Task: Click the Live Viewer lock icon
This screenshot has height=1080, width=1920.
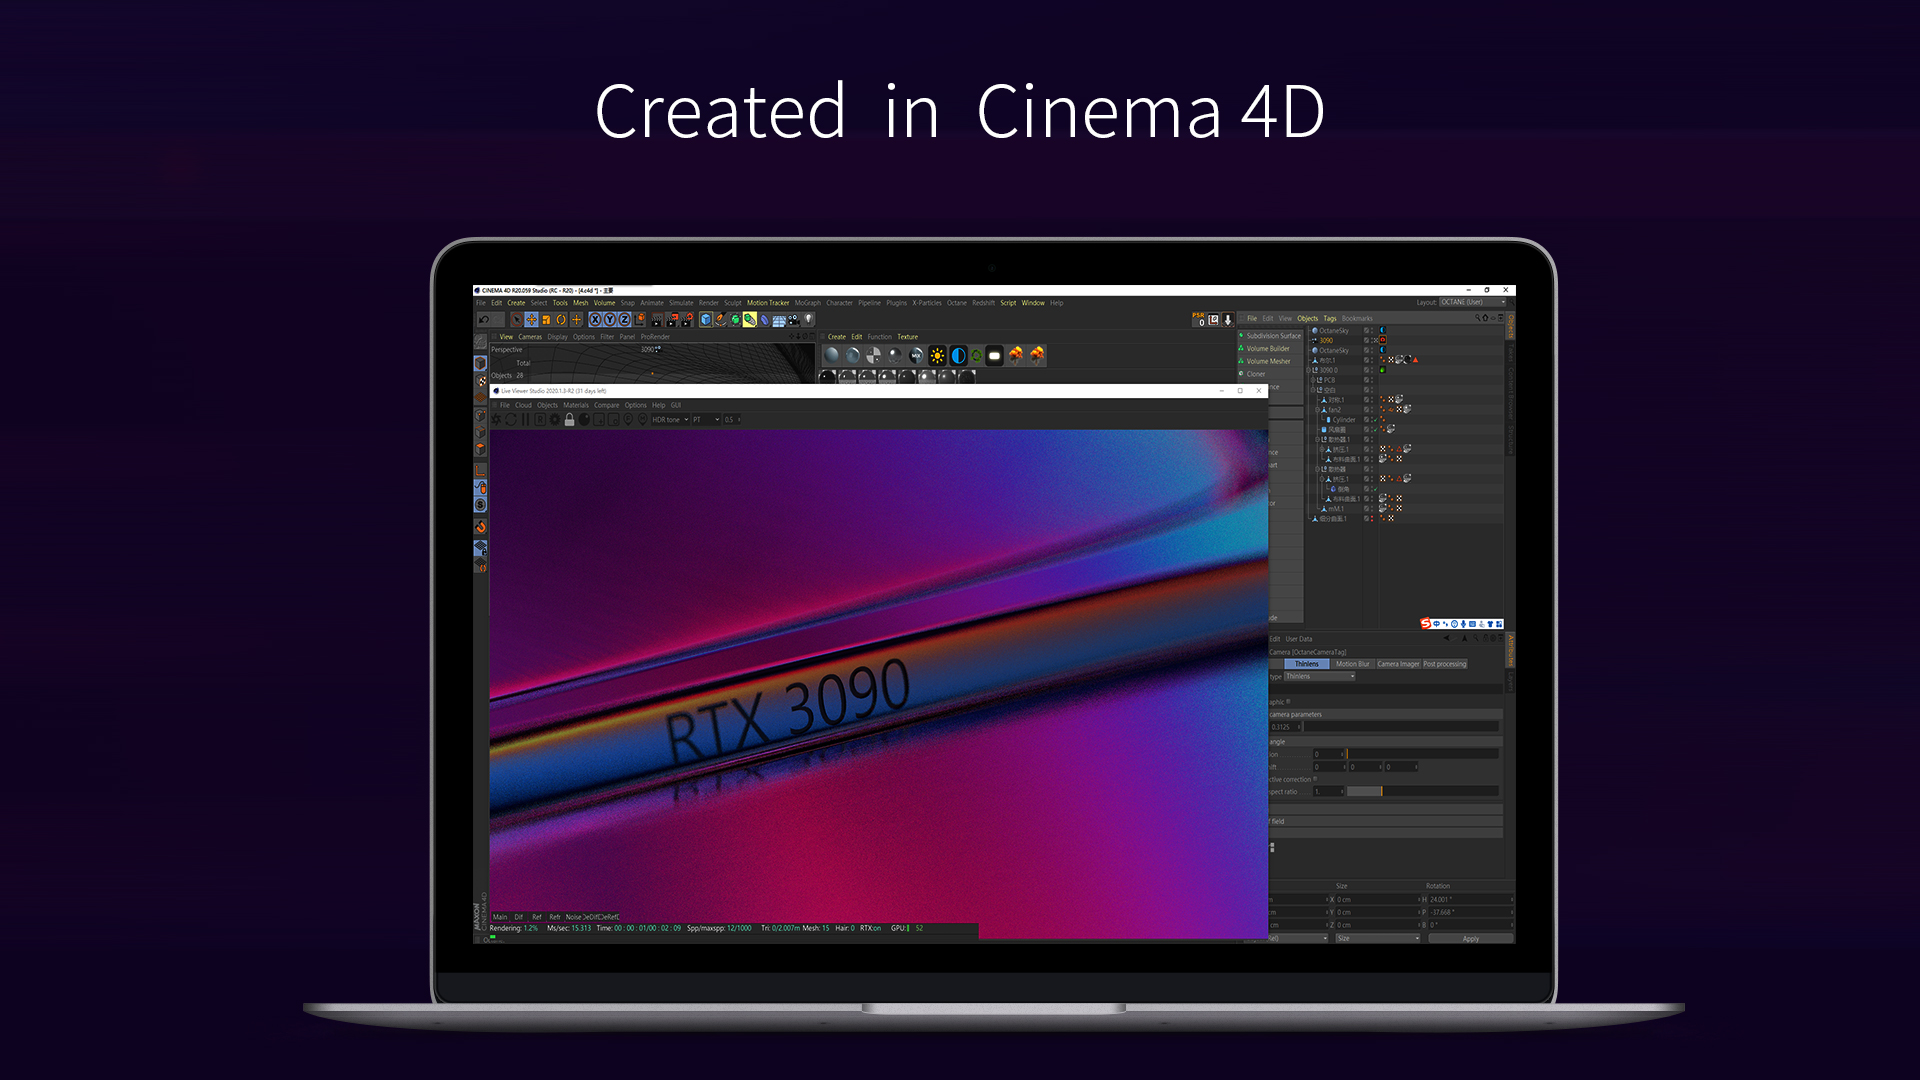Action: point(569,420)
